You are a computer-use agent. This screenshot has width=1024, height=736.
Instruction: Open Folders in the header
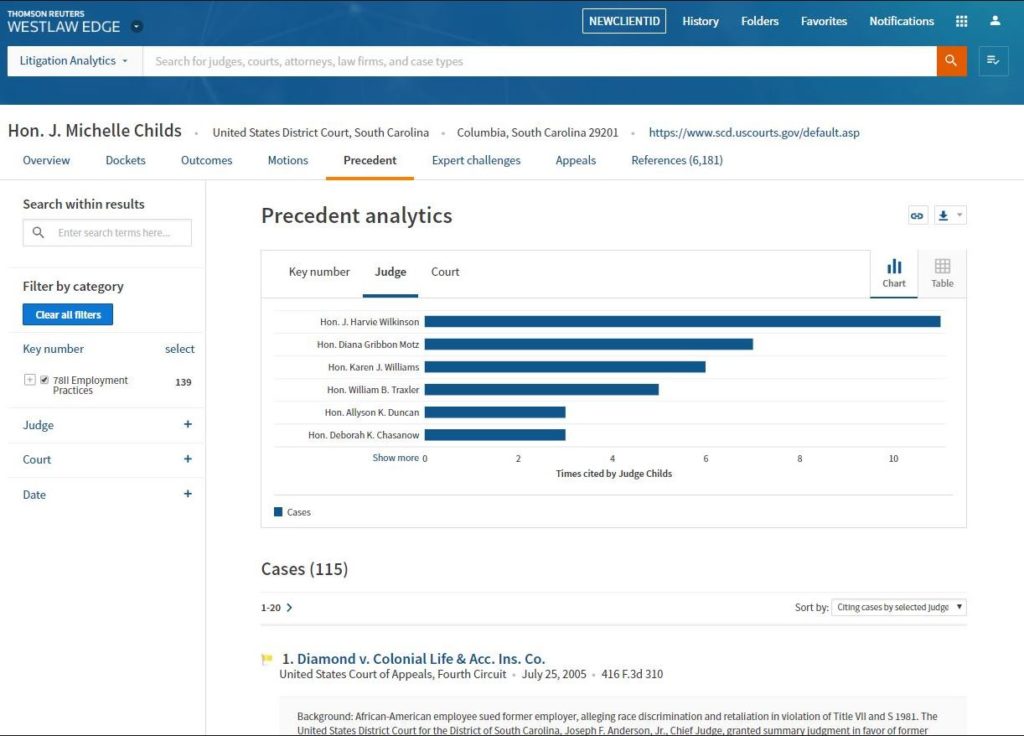760,22
